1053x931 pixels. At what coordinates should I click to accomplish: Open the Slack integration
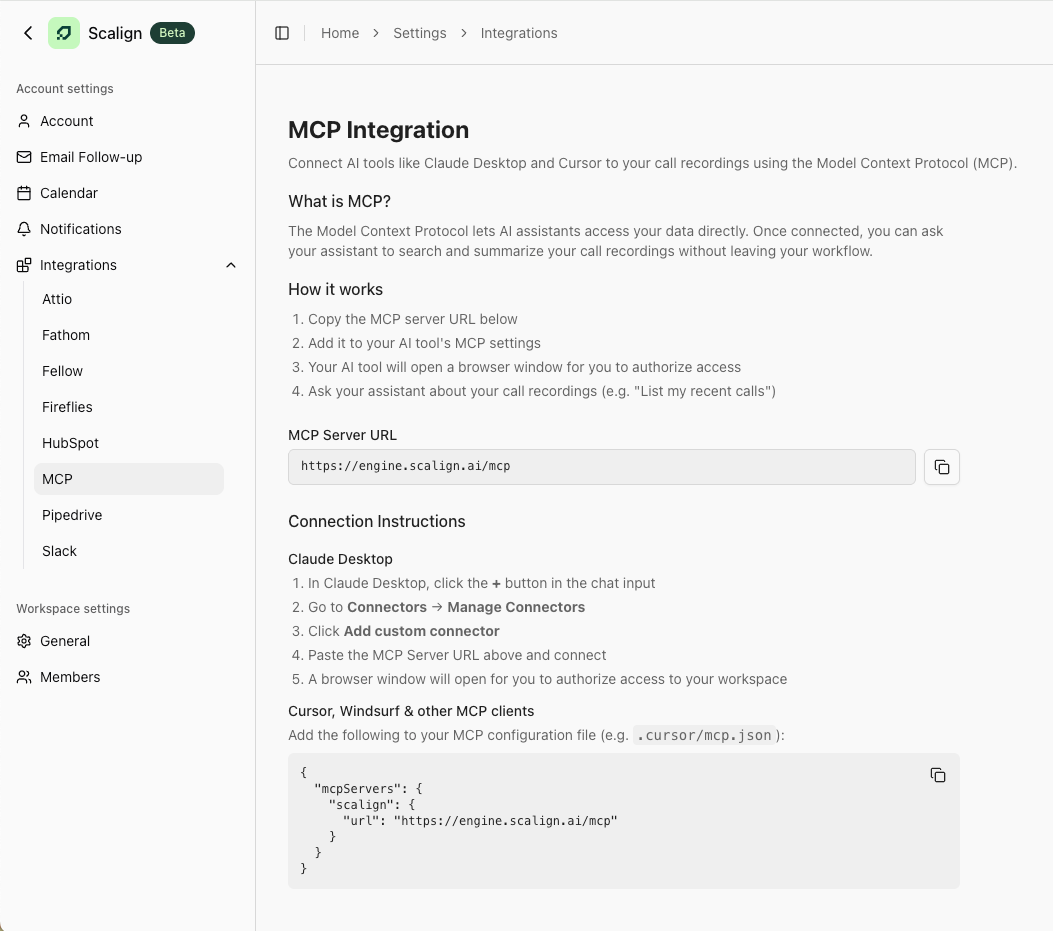click(x=59, y=551)
